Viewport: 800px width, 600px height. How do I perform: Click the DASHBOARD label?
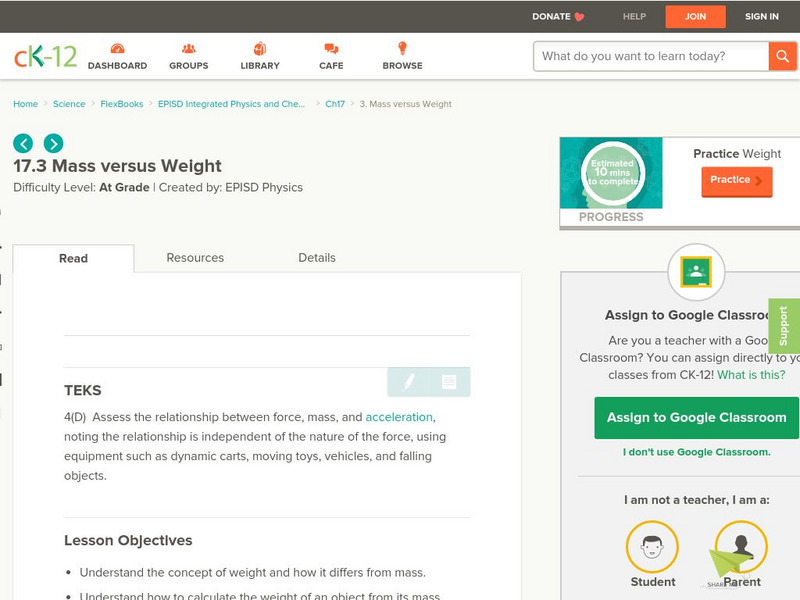117,66
